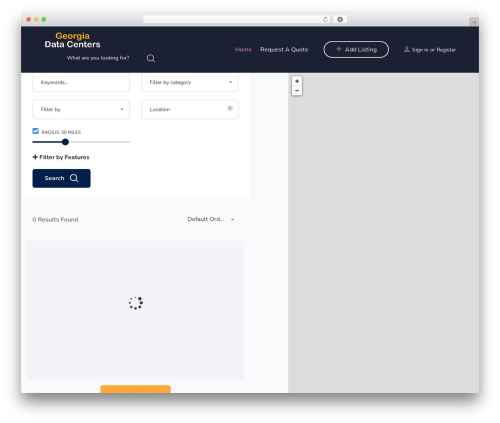Click the new tab plus icon
The image size is (500, 423).
click(474, 22)
